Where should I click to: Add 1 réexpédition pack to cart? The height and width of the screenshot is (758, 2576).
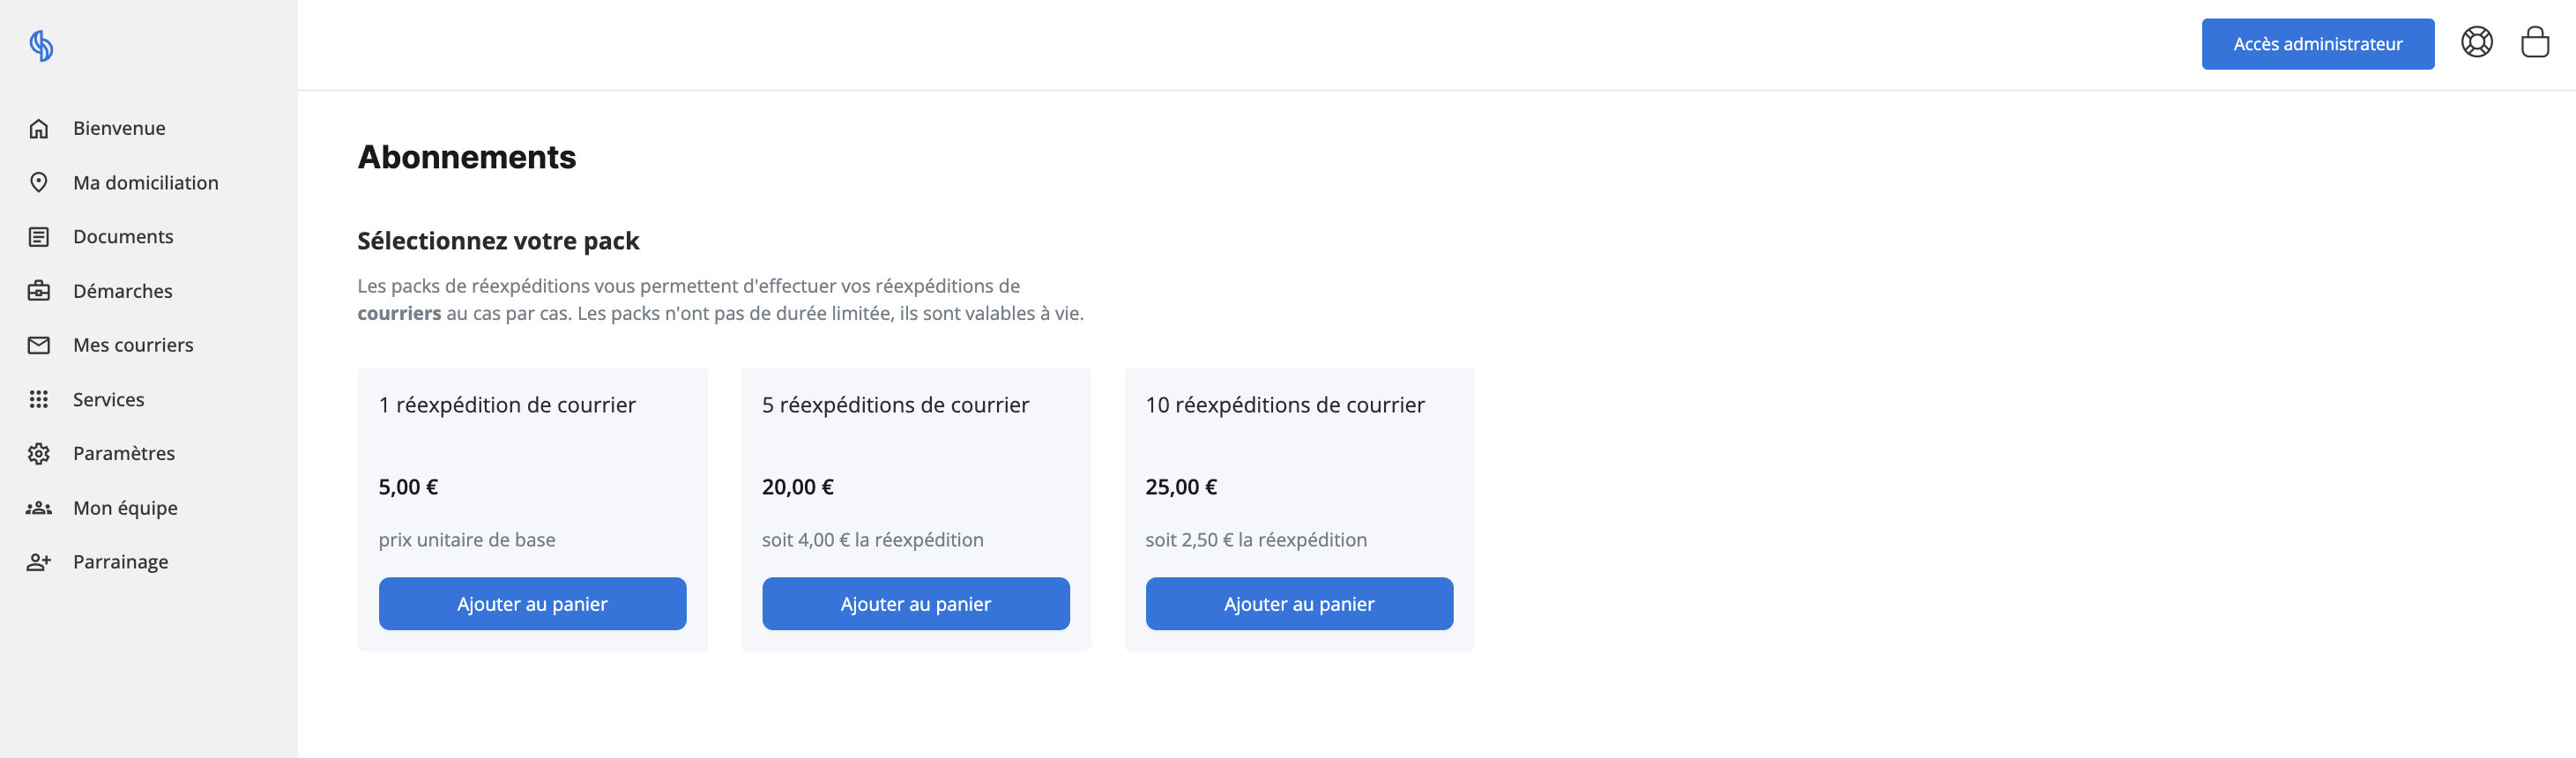click(532, 604)
